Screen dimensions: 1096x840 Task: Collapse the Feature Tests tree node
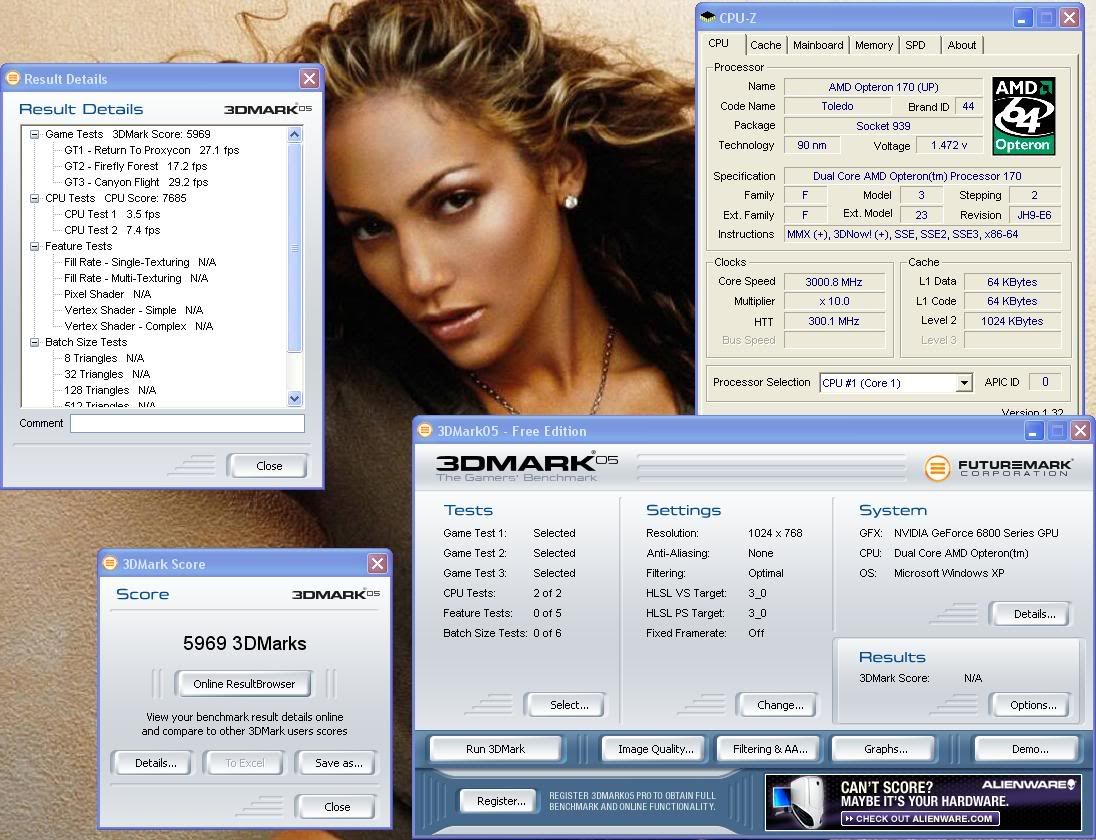[34, 246]
